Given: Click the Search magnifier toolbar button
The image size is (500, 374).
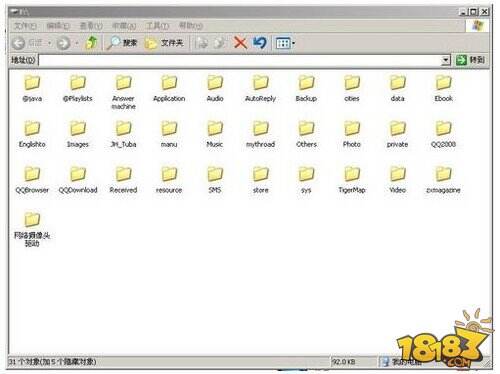Looking at the screenshot, I should click(x=122, y=43).
